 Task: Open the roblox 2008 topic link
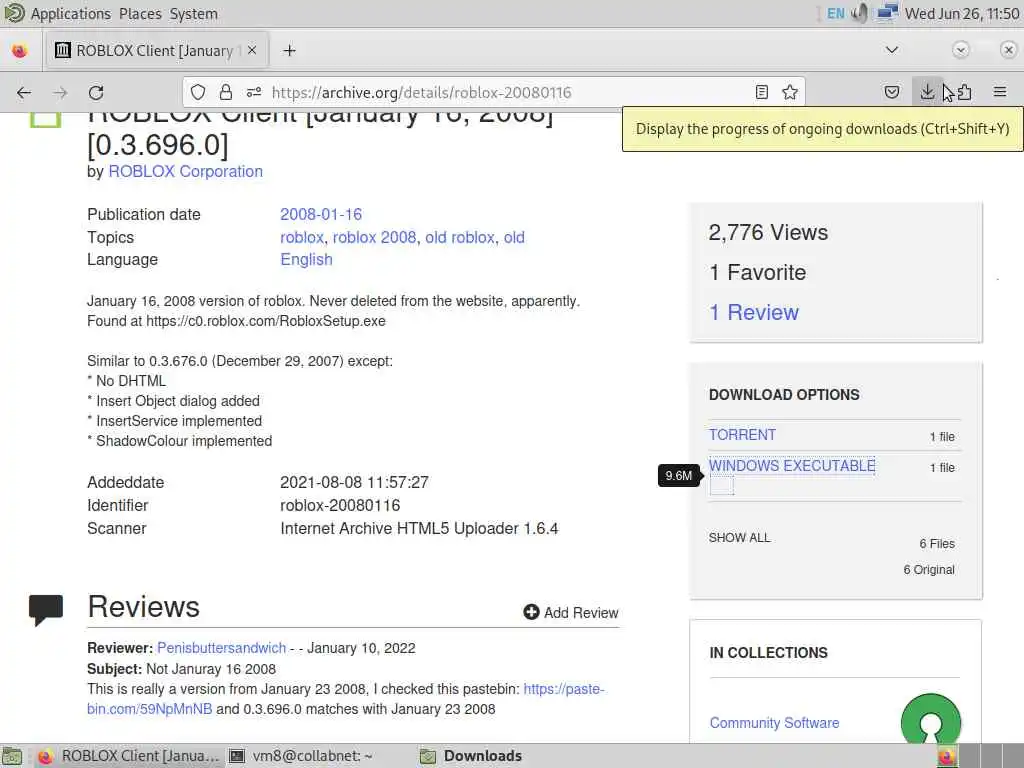point(374,237)
